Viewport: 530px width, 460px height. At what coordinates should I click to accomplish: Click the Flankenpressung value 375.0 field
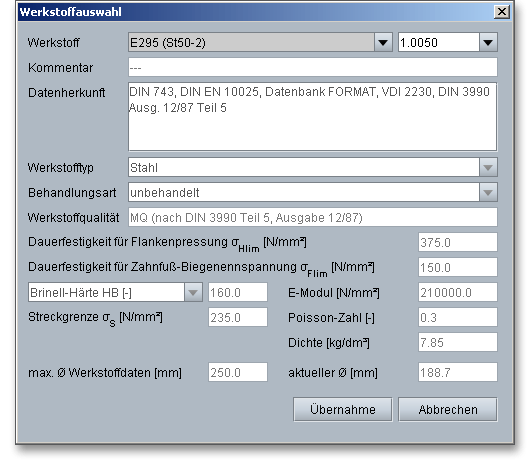[x=458, y=242]
